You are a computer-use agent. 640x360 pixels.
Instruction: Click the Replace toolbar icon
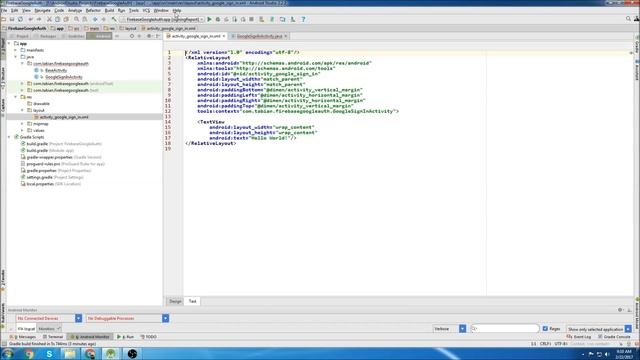point(84,19)
